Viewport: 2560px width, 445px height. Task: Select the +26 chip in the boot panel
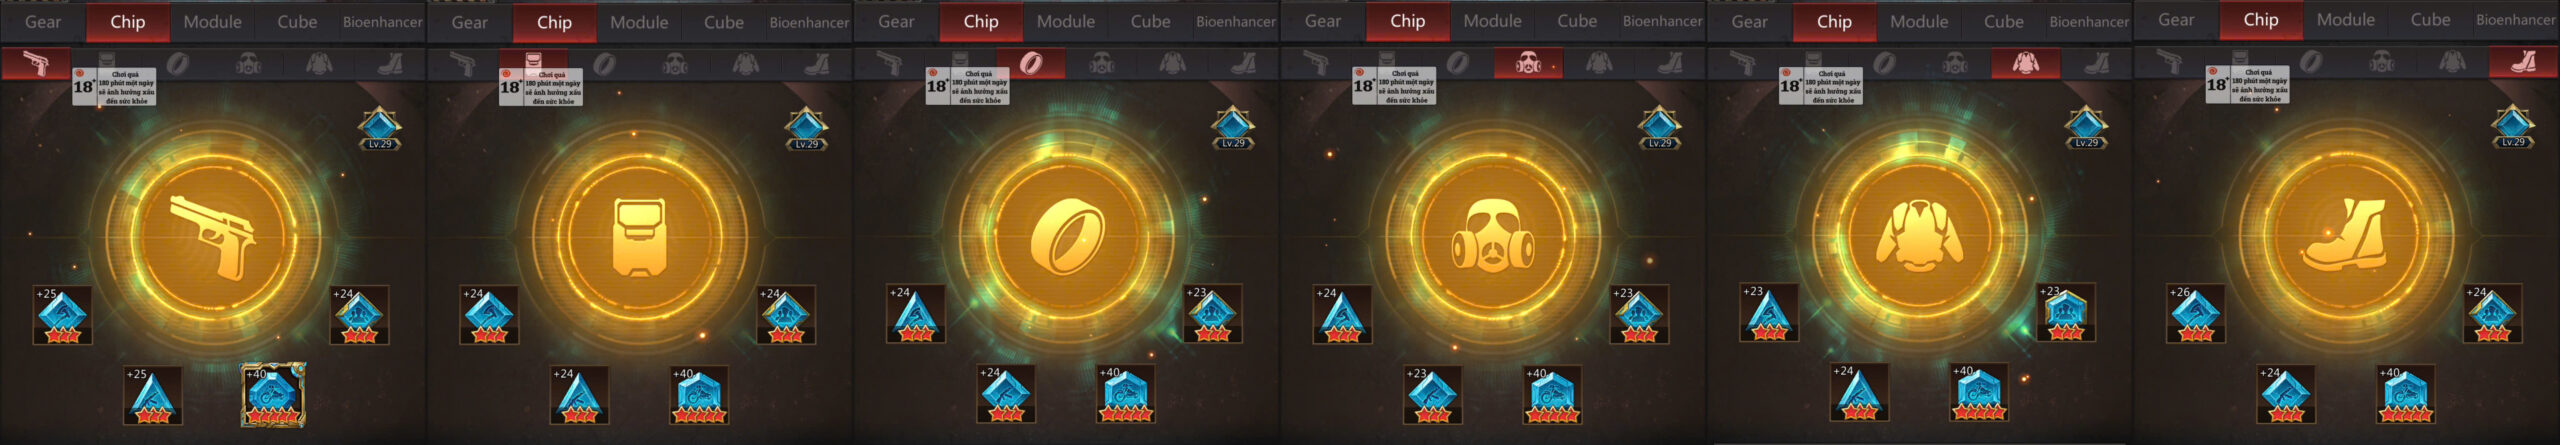tap(2195, 314)
